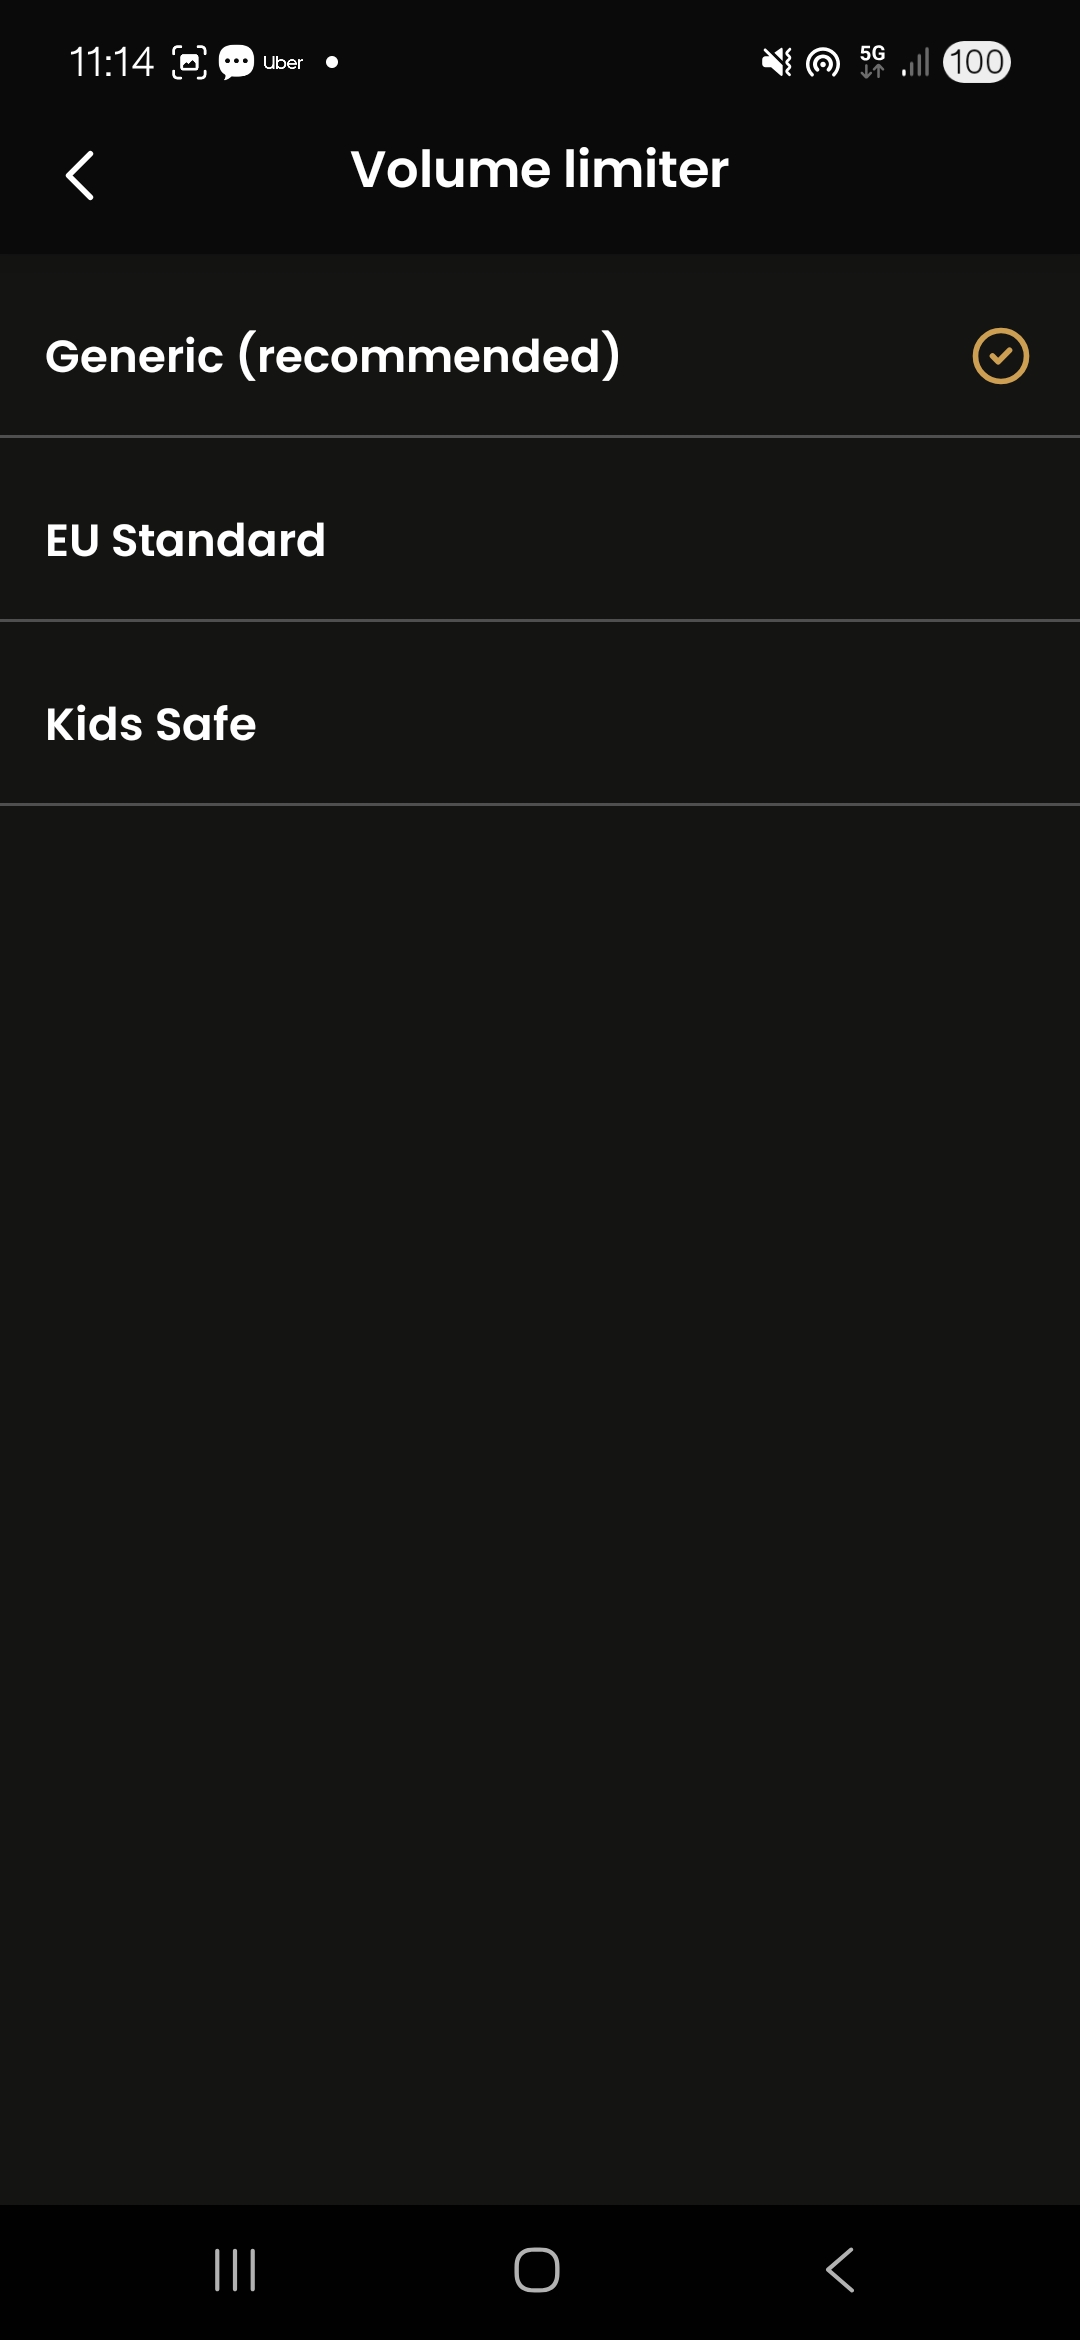
Task: Tap the chat bubble notification icon
Action: click(x=237, y=63)
